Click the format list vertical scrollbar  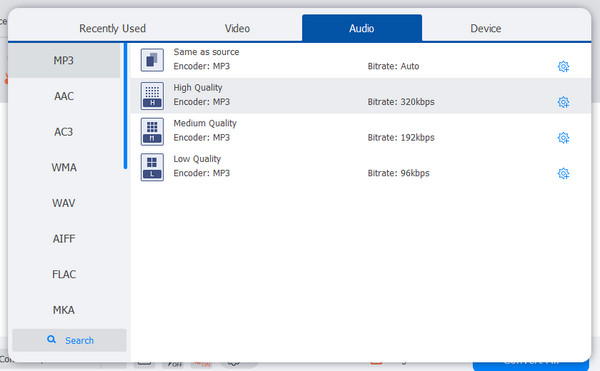125,106
